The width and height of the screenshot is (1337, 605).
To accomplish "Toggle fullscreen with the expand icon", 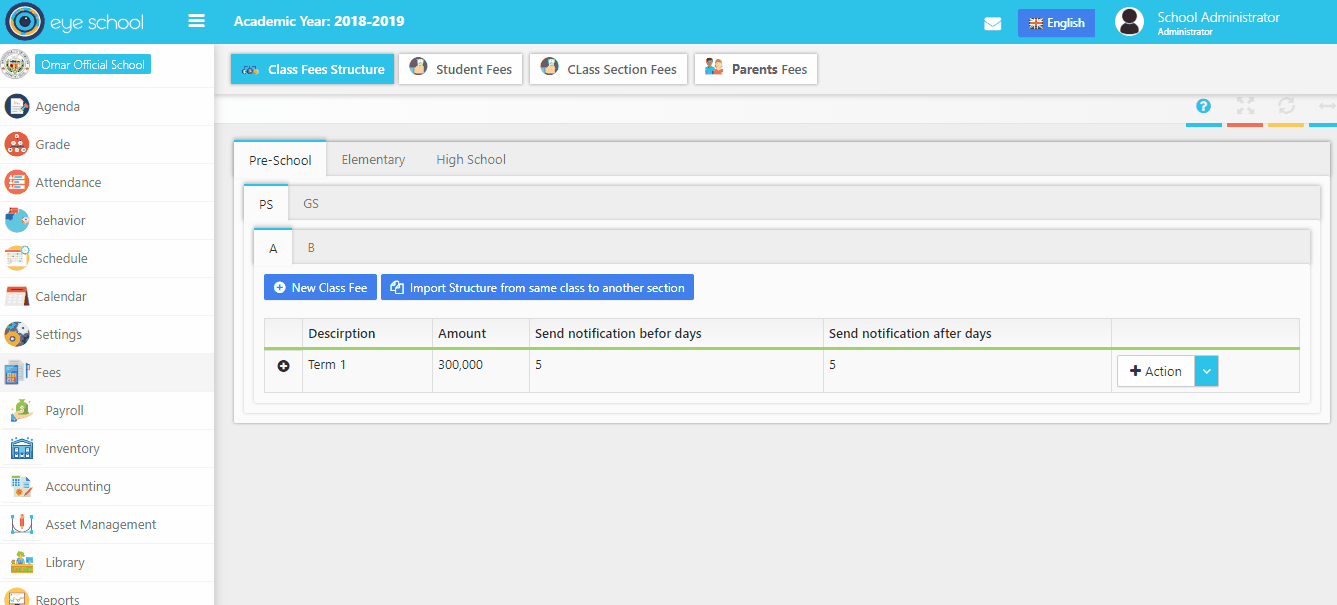I will pyautogui.click(x=1245, y=106).
